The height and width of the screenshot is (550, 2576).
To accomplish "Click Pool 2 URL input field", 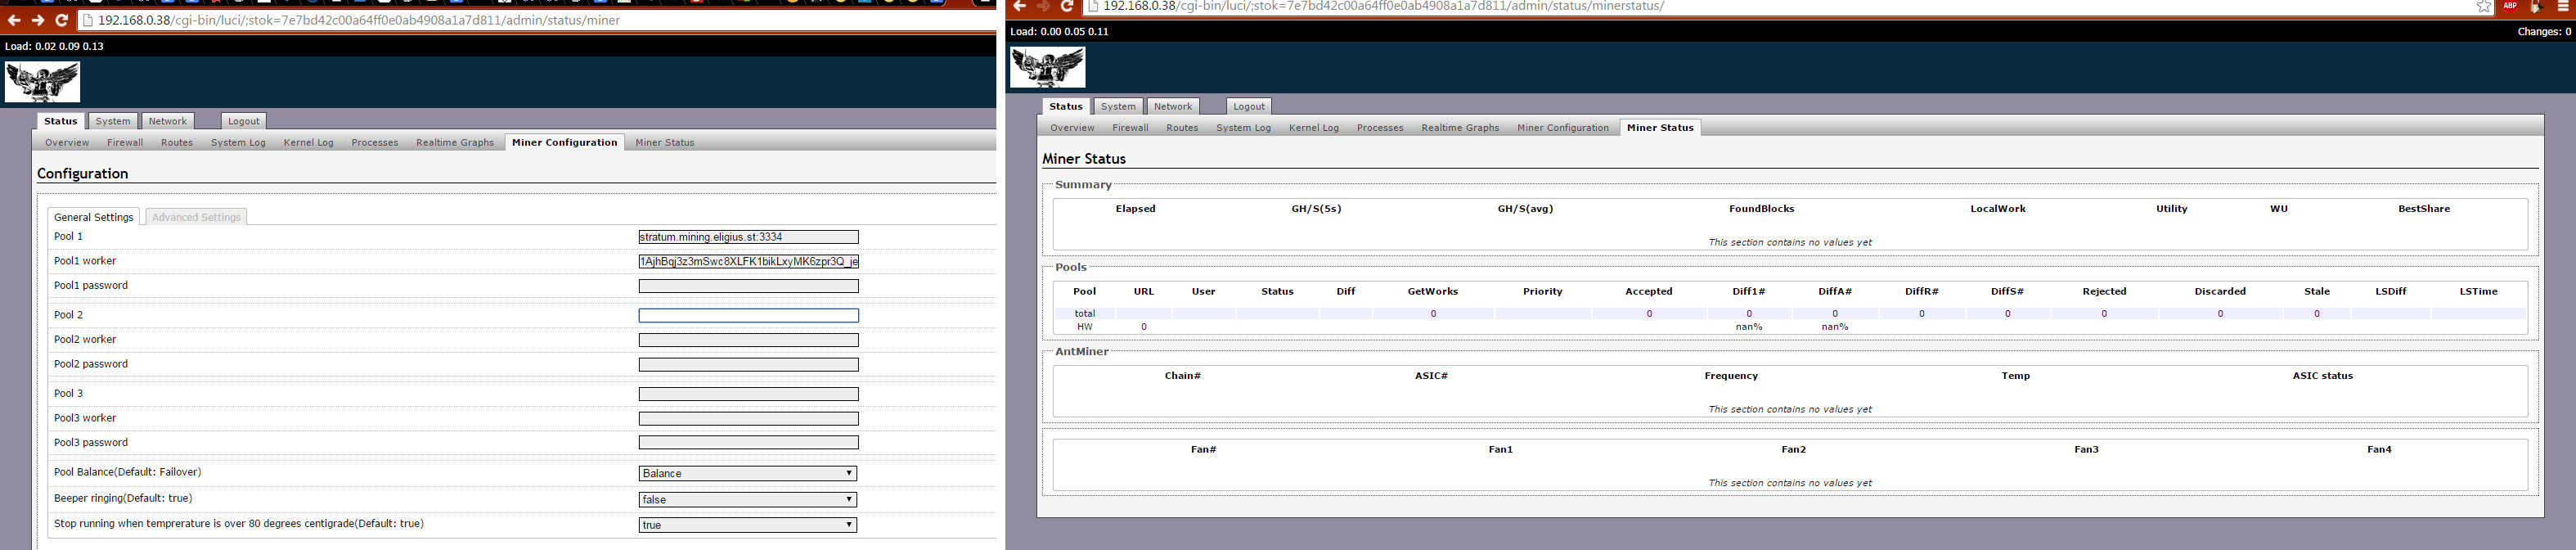I will point(748,315).
